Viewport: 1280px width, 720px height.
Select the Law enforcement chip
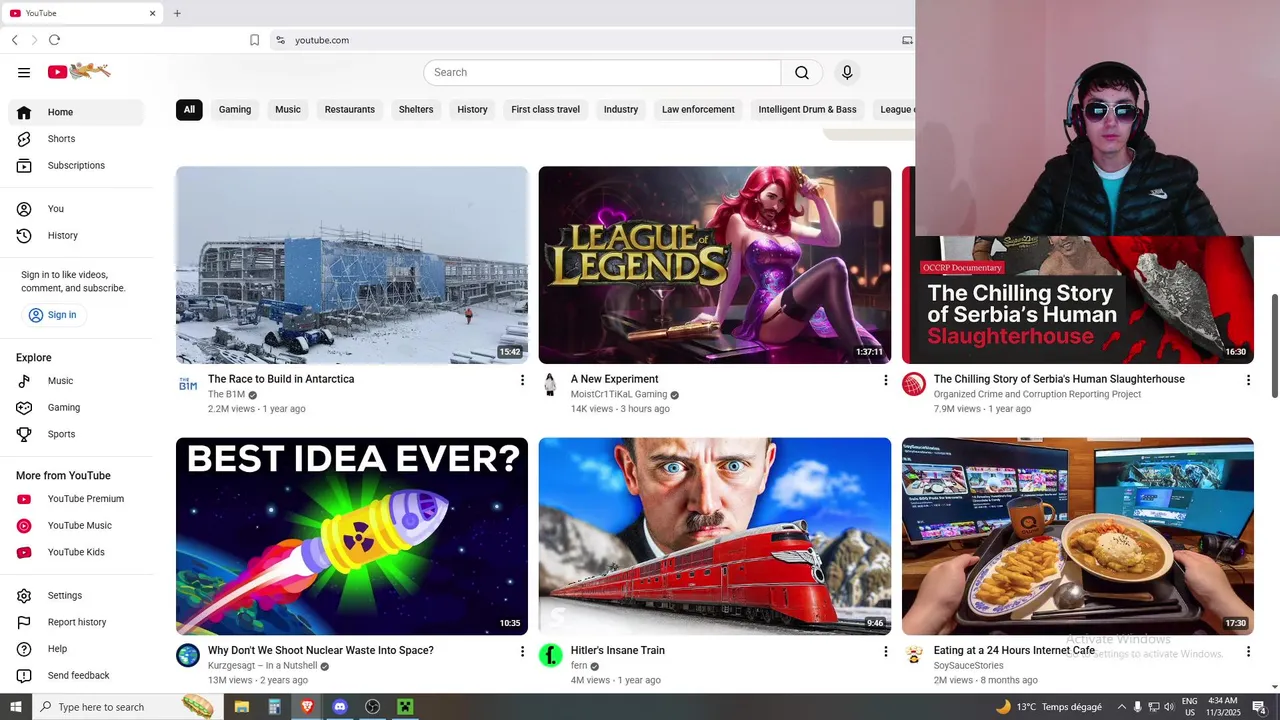(x=698, y=109)
